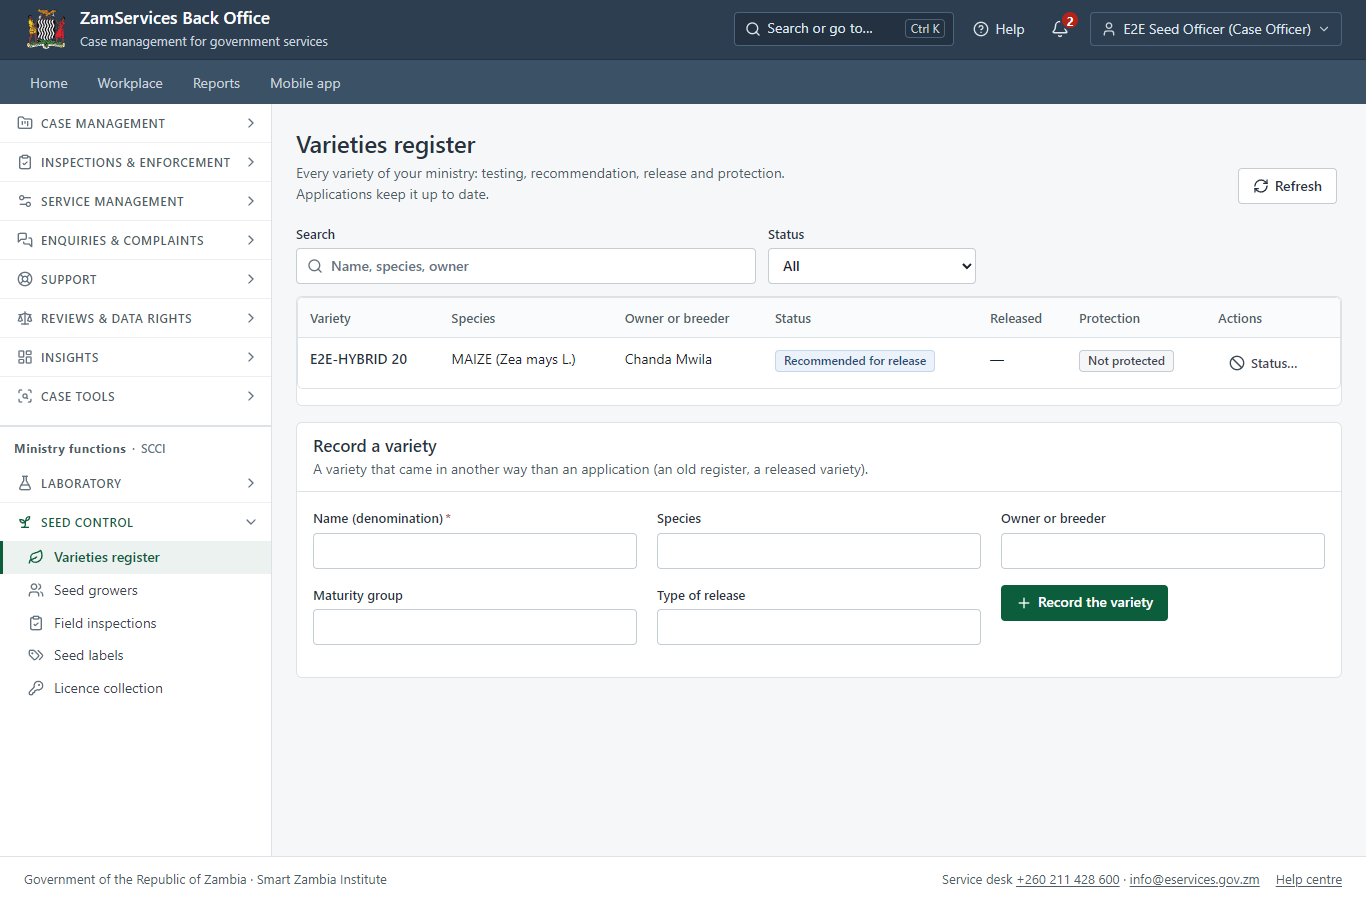Click the Laboratory flask icon

(x=25, y=483)
